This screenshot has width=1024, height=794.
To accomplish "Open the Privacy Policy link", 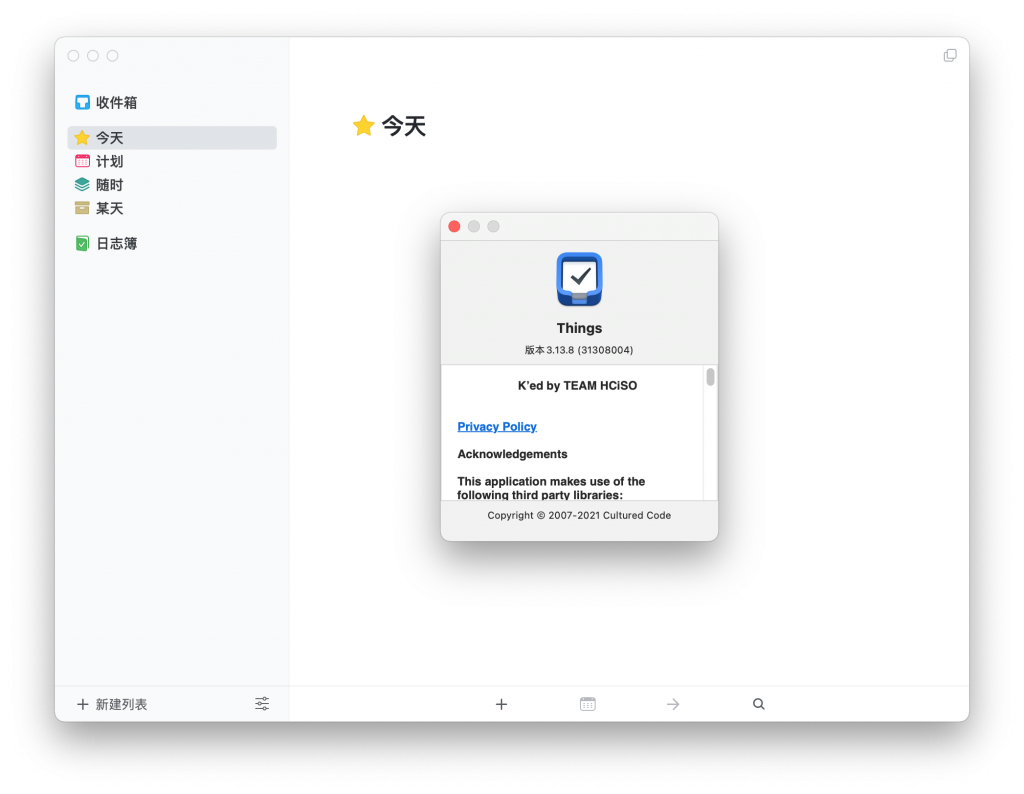I will click(497, 426).
